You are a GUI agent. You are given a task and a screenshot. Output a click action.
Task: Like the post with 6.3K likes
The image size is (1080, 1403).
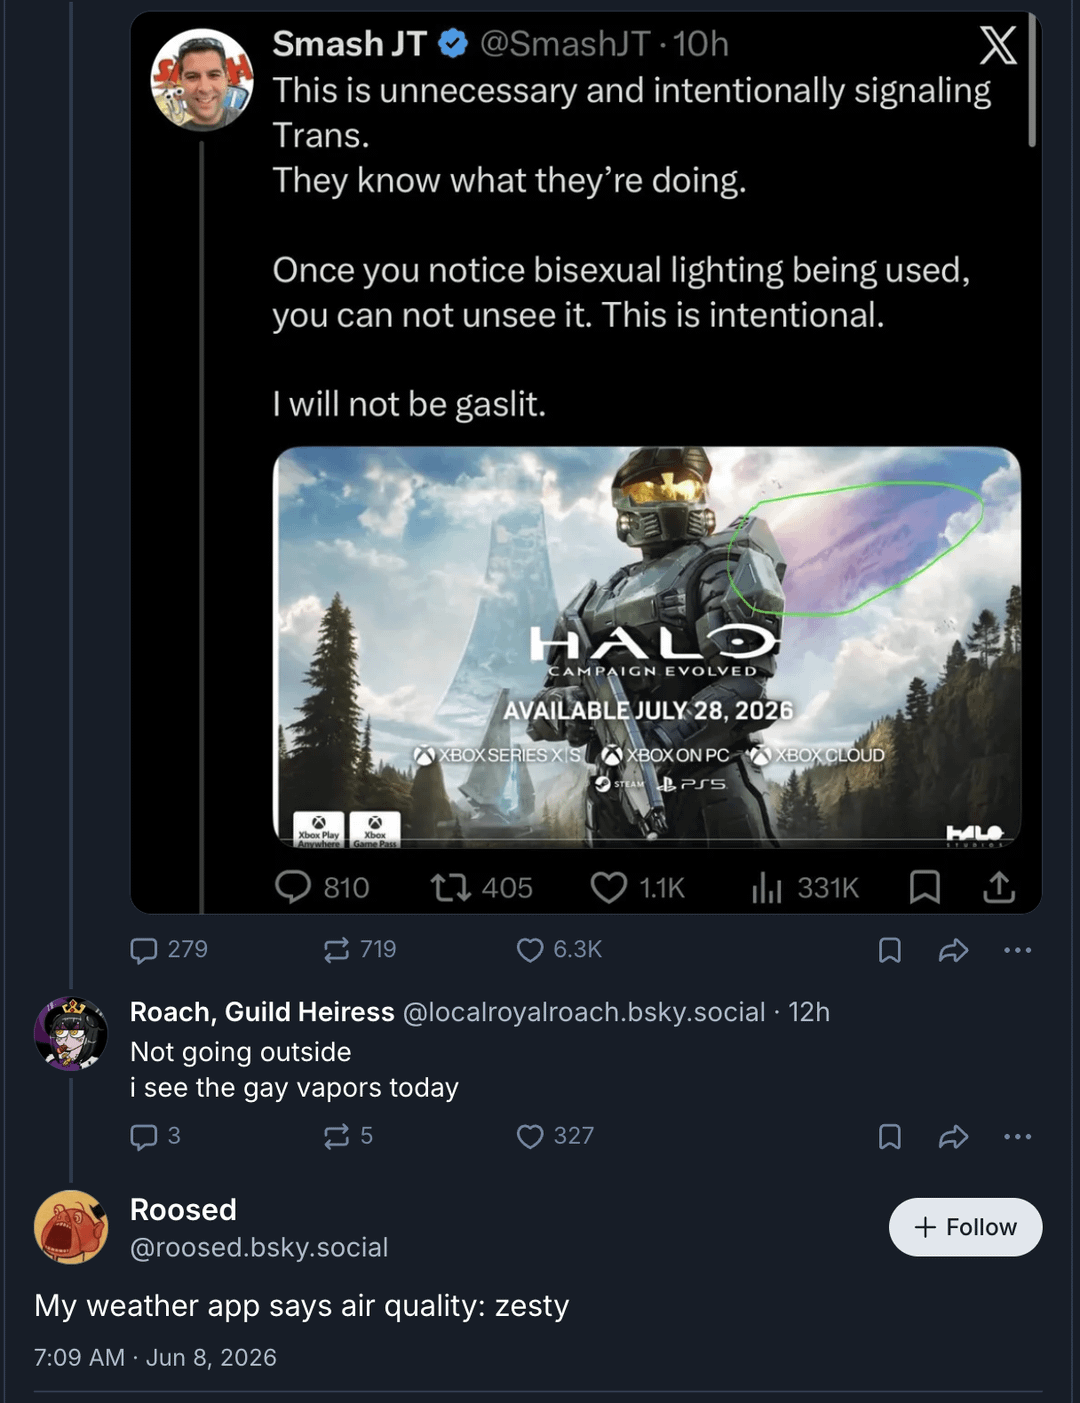pos(559,949)
